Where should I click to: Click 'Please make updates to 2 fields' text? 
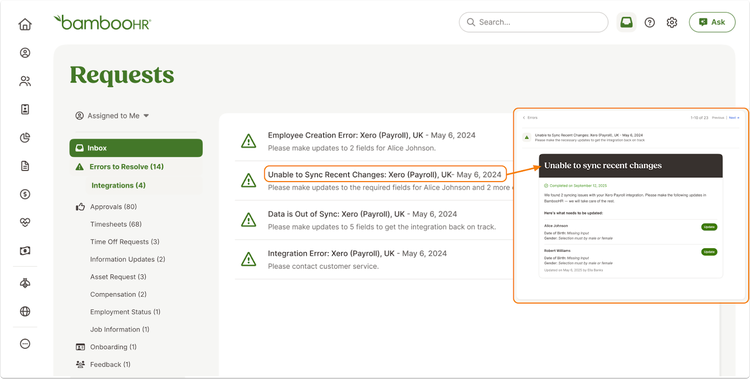352,148
